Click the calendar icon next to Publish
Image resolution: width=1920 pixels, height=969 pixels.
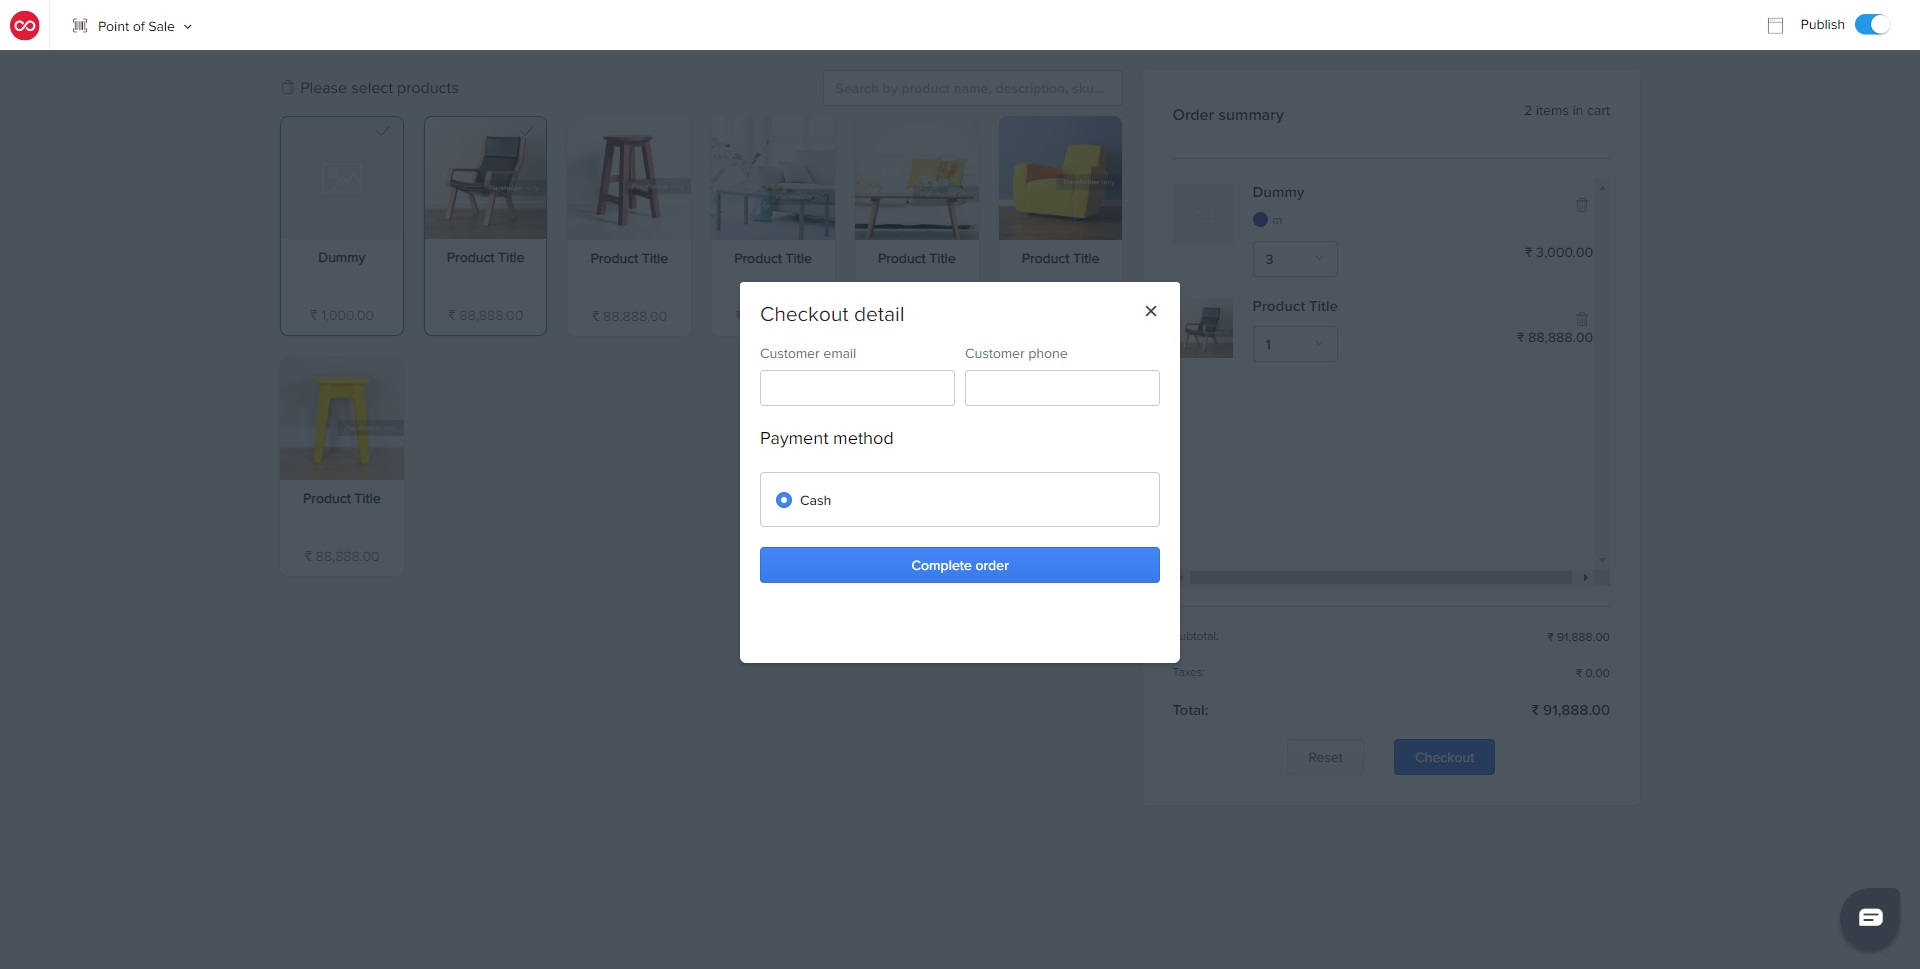[1775, 26]
